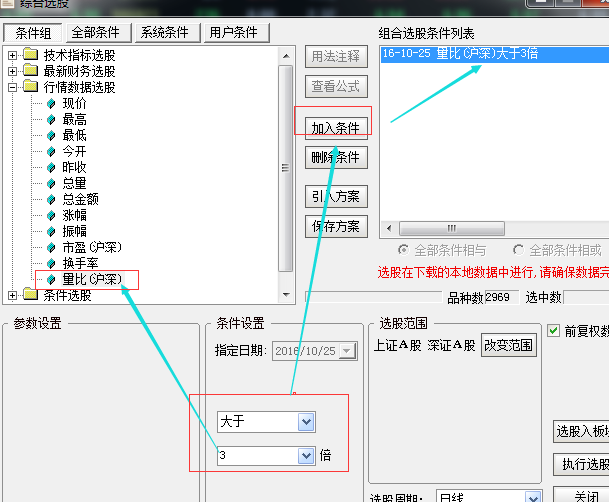Click the cube icon beside 市盈(沪深)
The image size is (609, 502).
click(51, 247)
